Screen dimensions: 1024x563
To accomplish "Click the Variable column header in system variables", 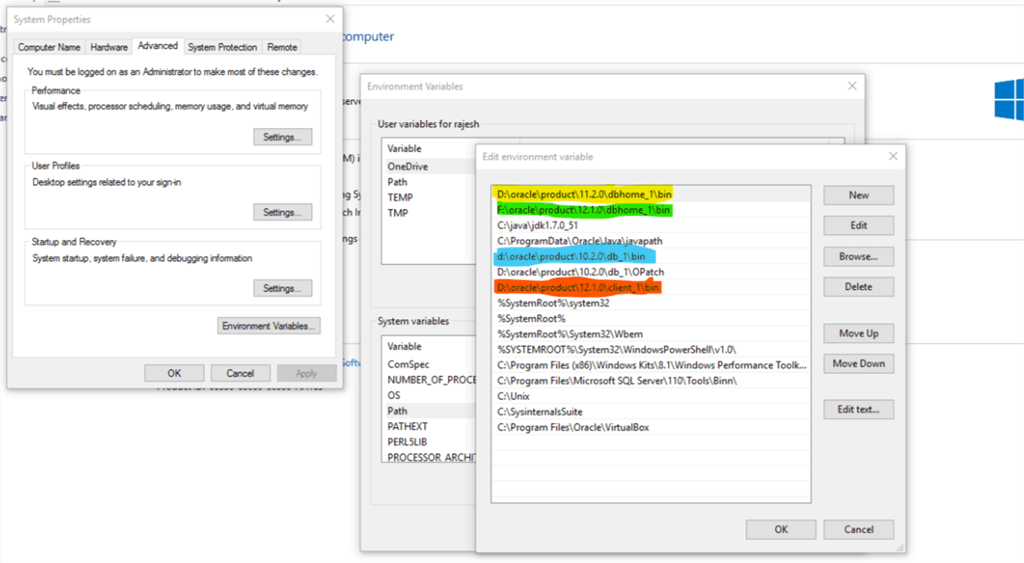I will click(429, 347).
